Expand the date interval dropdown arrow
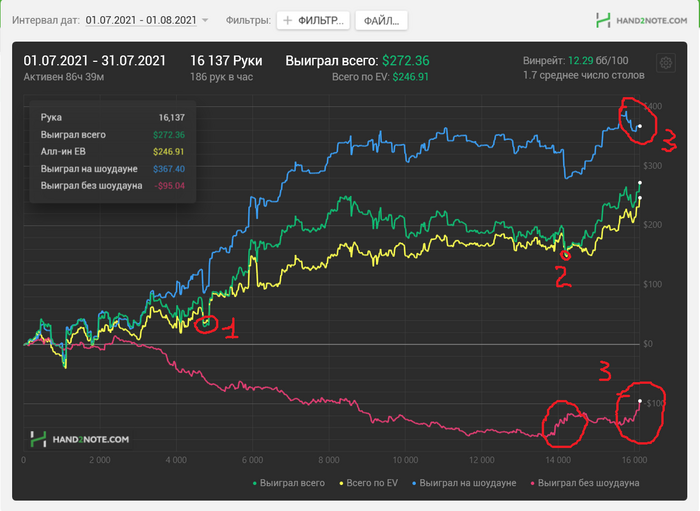This screenshot has width=700, height=511. tap(205, 20)
